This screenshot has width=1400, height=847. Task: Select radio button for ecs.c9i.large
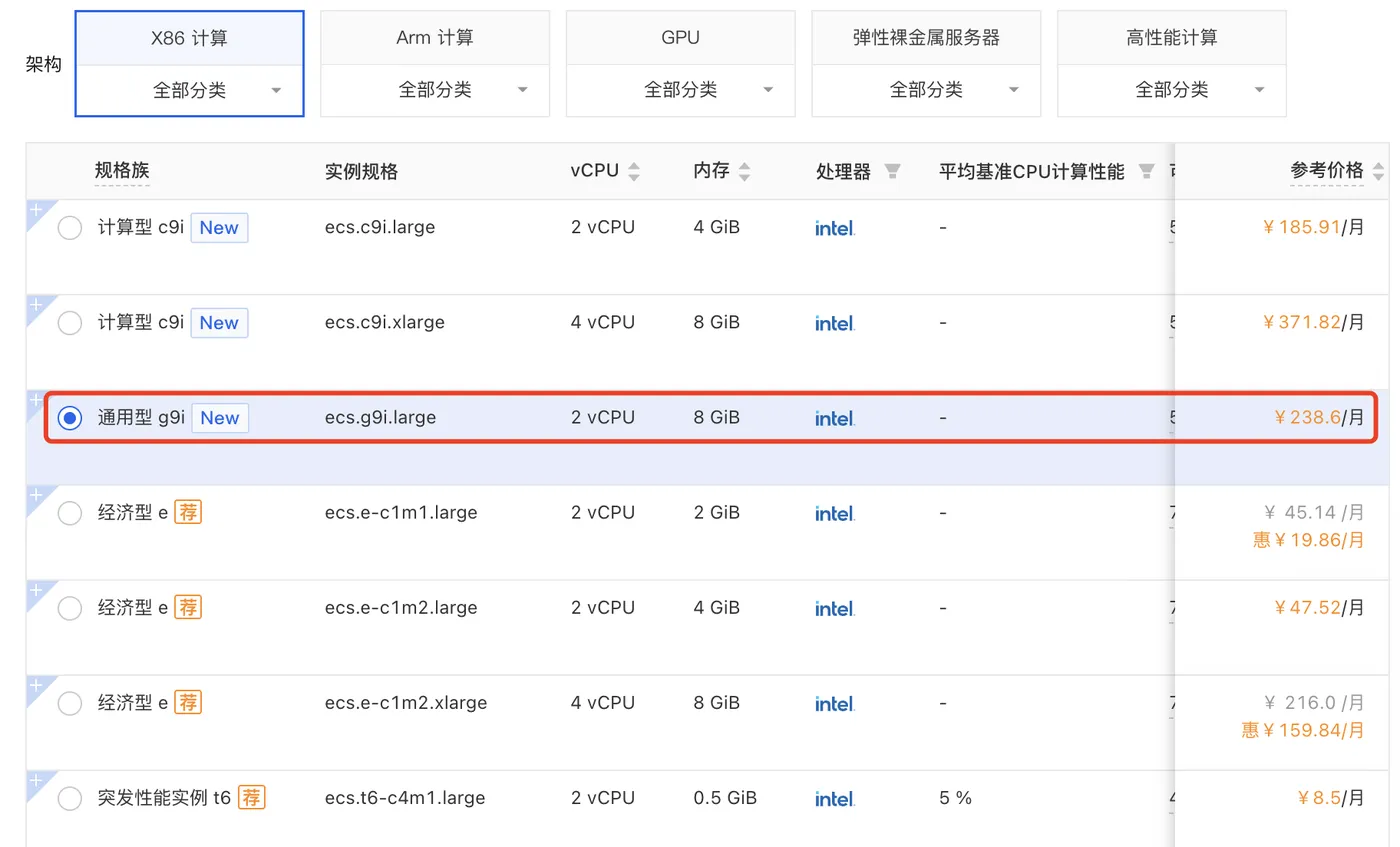(69, 228)
